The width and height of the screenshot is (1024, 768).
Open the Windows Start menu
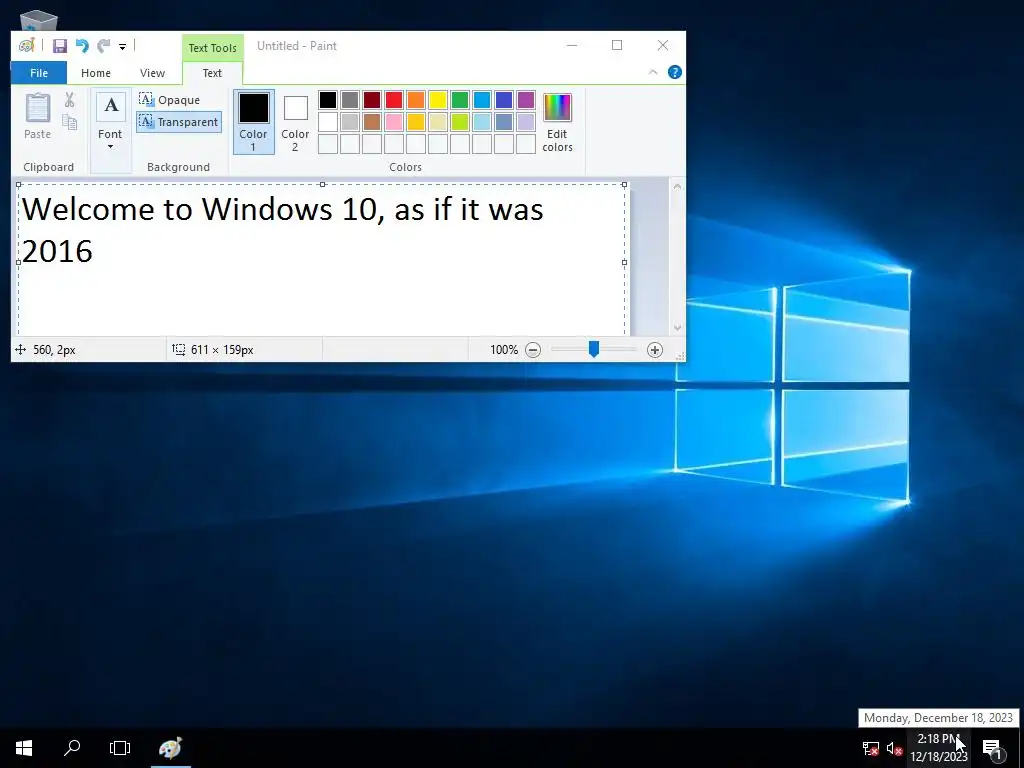point(24,748)
